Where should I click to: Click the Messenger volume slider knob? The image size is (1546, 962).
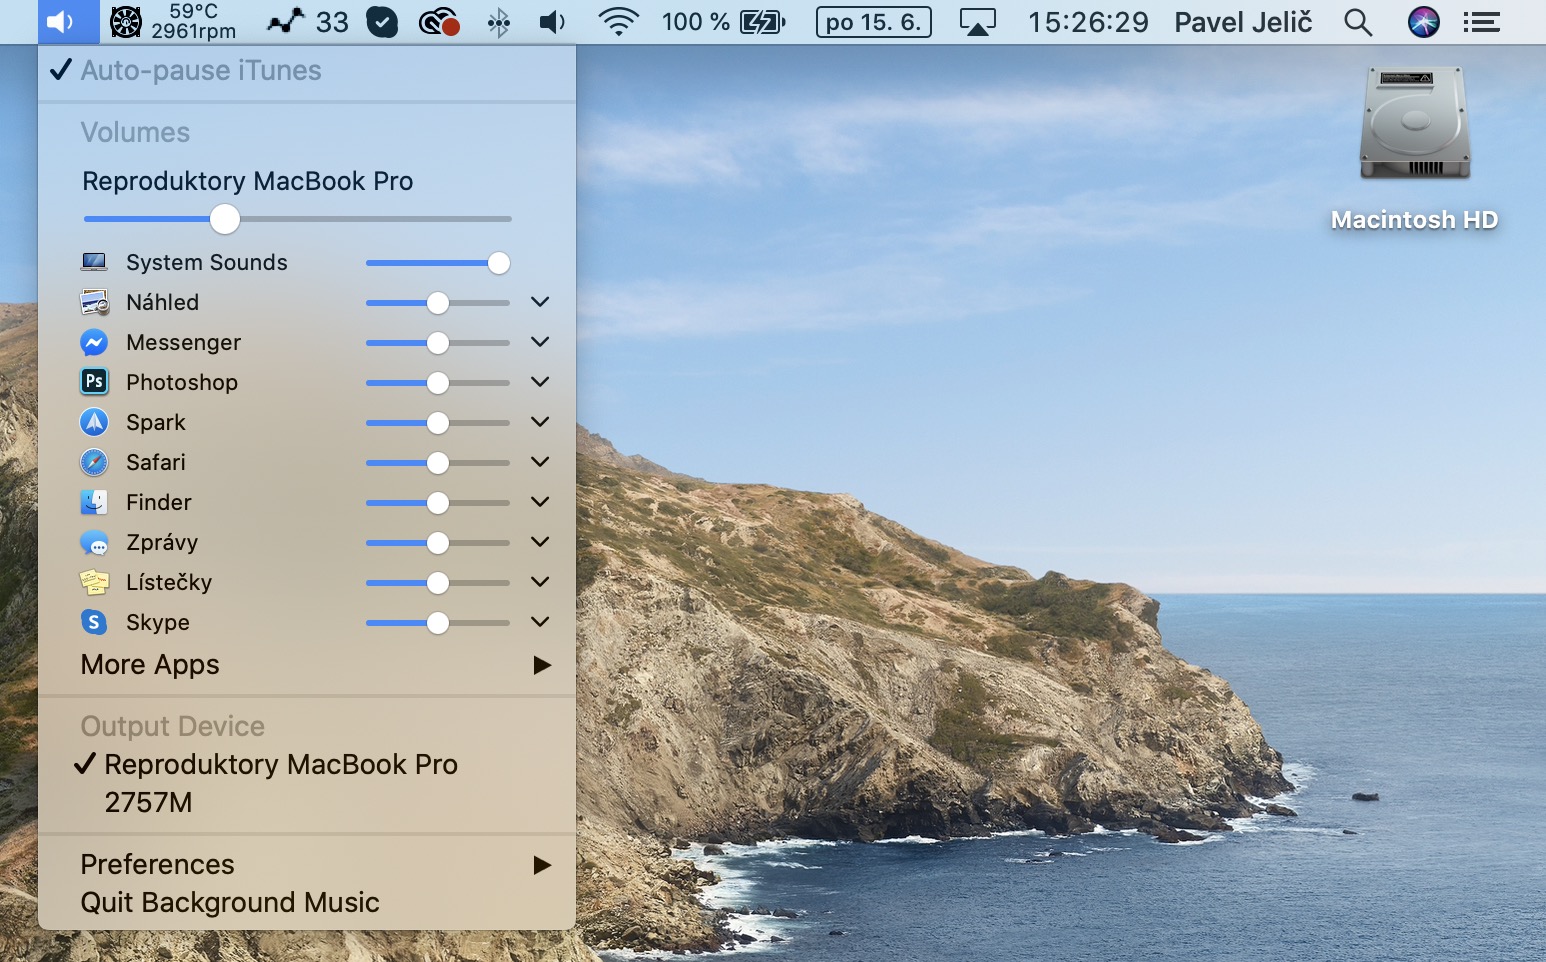(438, 343)
